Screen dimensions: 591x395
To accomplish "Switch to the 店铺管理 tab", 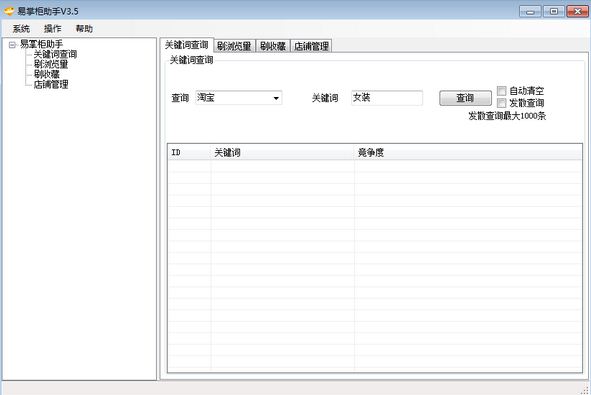I will (311, 46).
